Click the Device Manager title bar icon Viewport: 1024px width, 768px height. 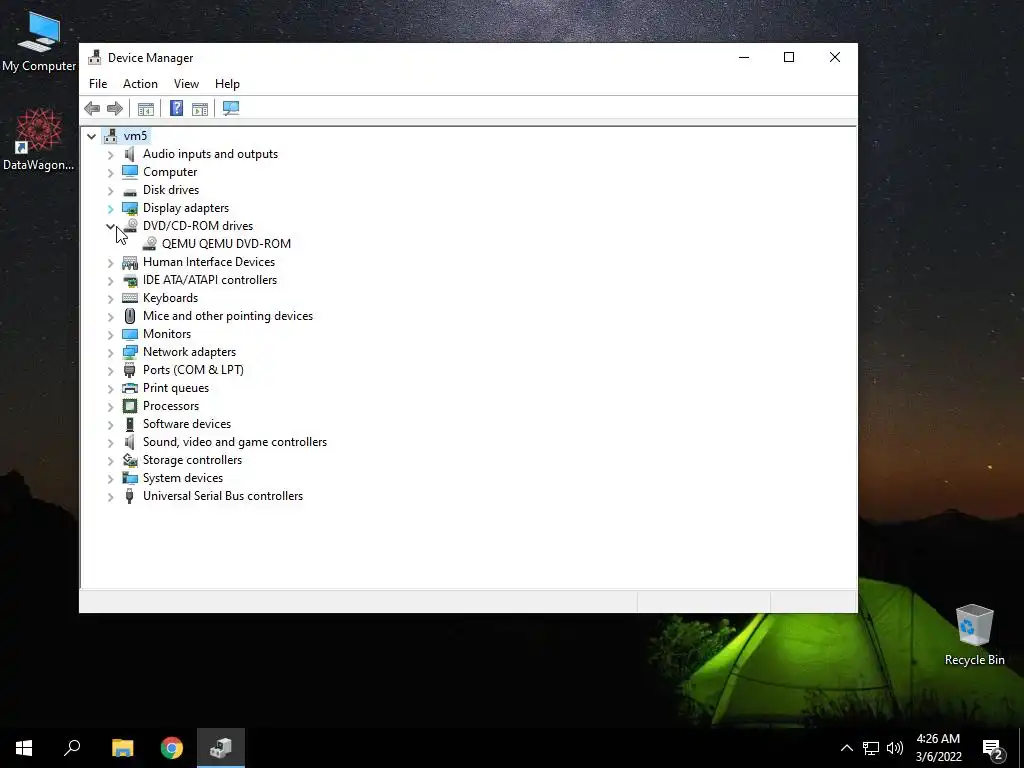tap(95, 57)
